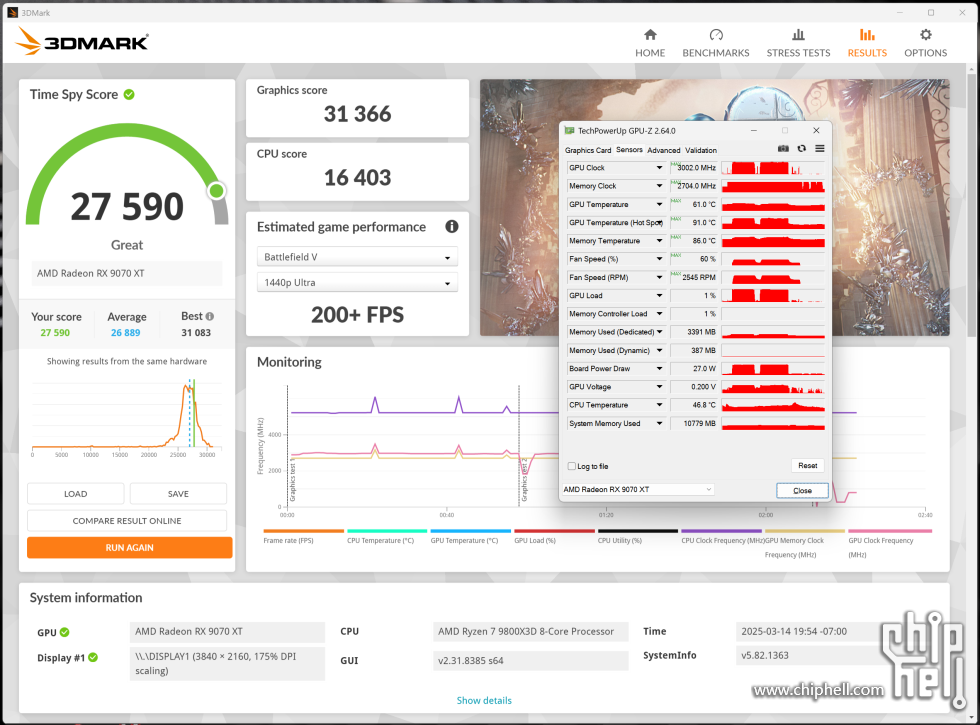
Task: Enable Log to file checkbox in GPU-Z
Action: pos(572,466)
